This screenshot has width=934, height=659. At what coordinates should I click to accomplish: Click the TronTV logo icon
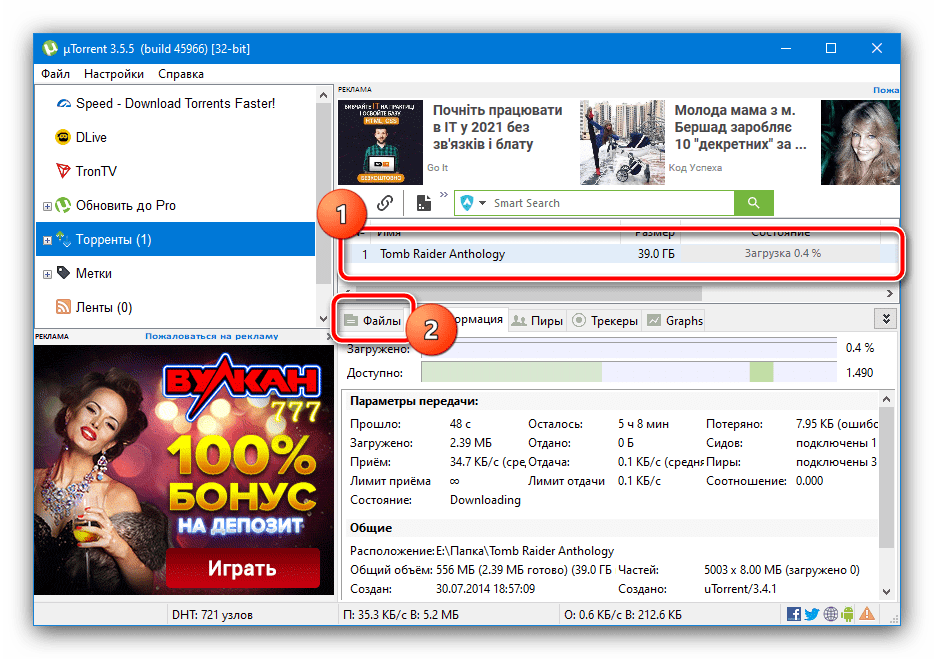(63, 171)
